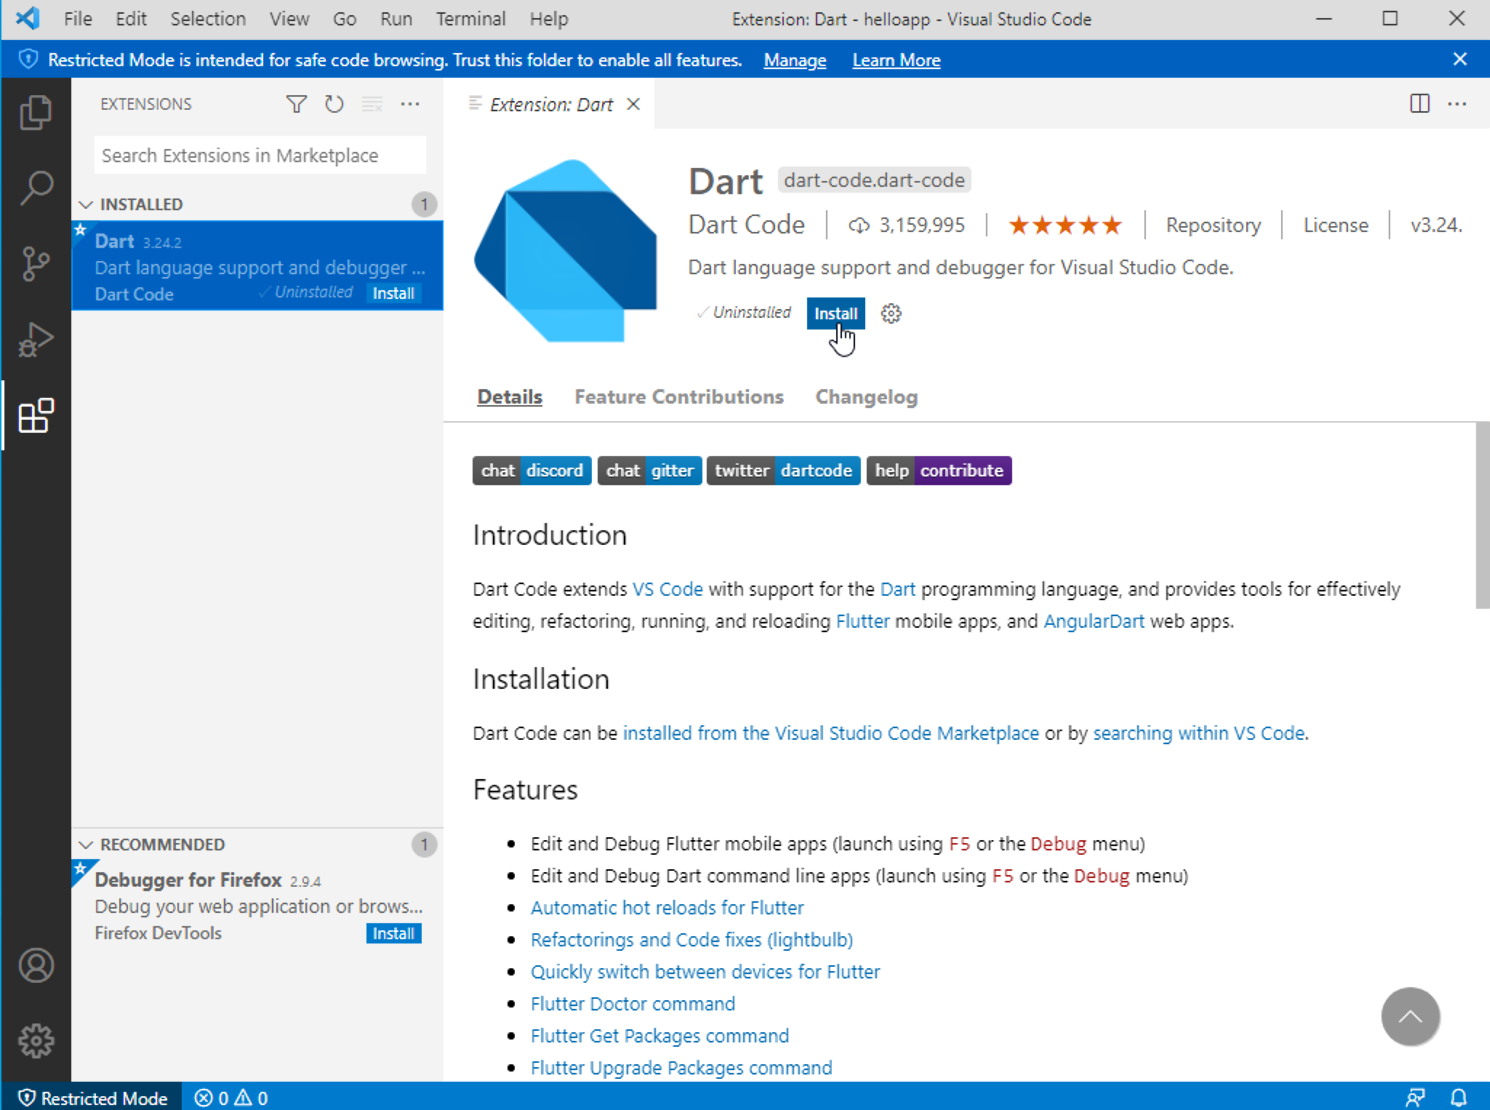Clear extensions search results icon
The height and width of the screenshot is (1110, 1490).
372,104
